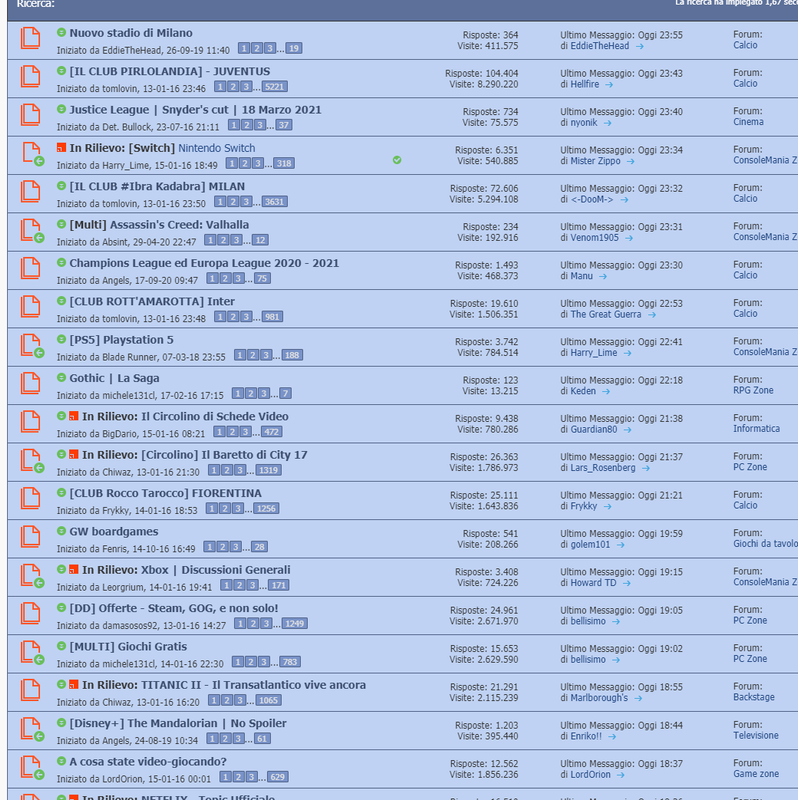This screenshot has width=798, height=800.
Task: Go to last post arrow by Keden
Action: pos(606,392)
